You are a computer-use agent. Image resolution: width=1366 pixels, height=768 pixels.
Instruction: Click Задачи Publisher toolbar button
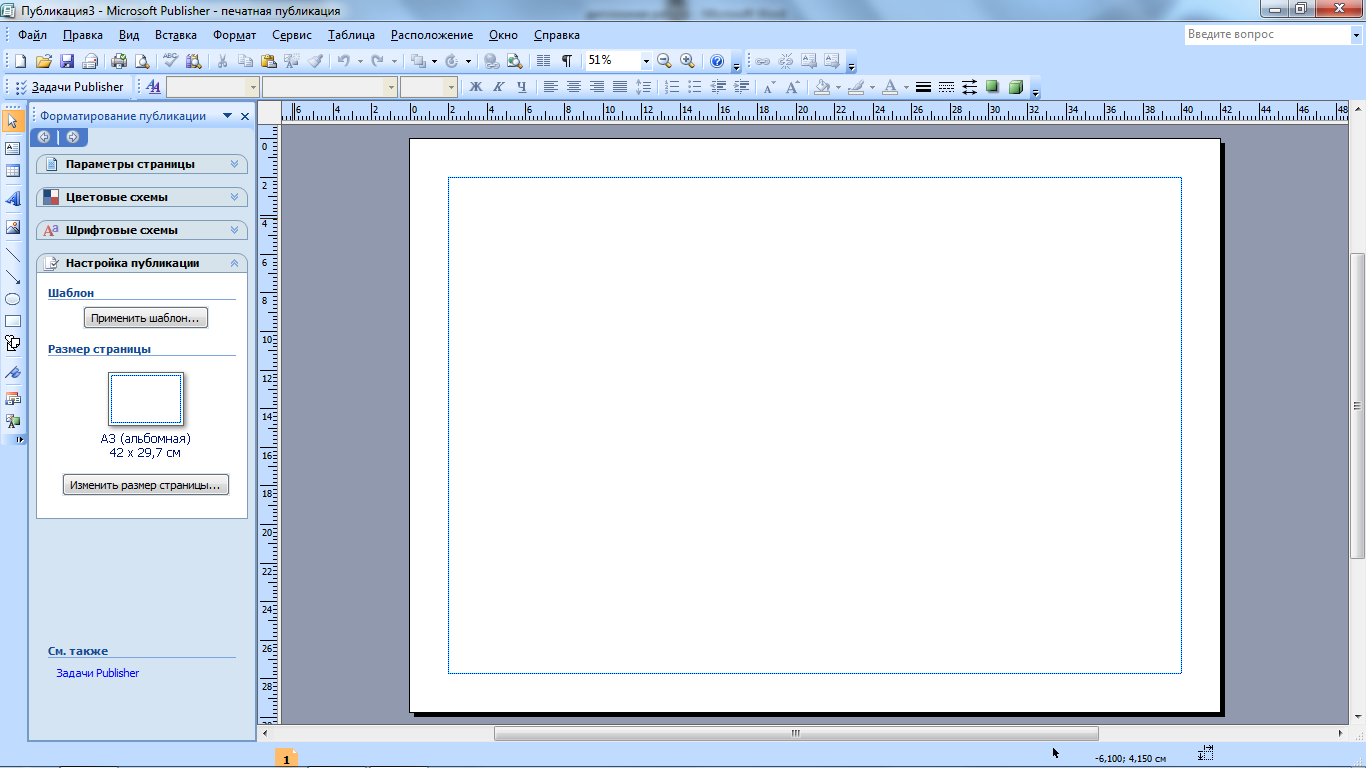tap(70, 87)
